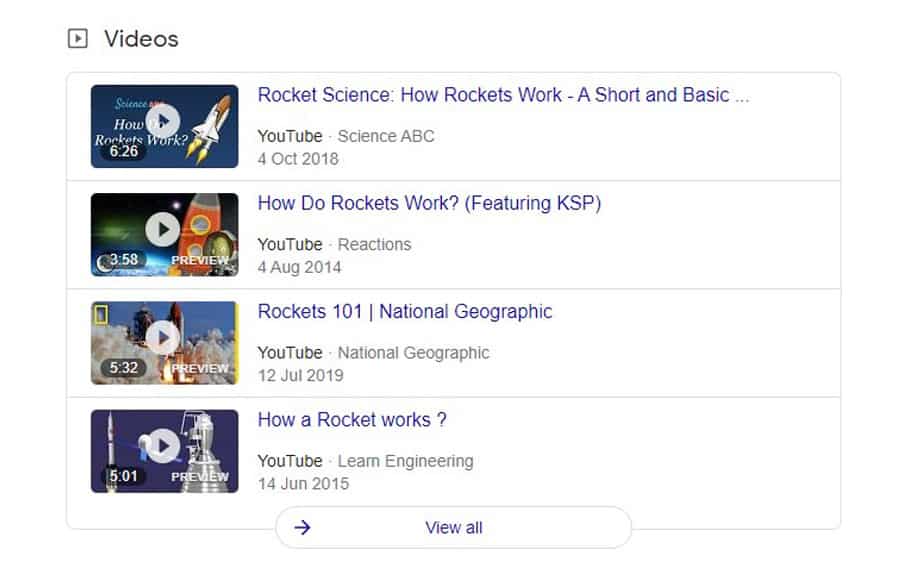Play the Rockets 101 video
This screenshot has height=573, width=916.
pos(163,337)
